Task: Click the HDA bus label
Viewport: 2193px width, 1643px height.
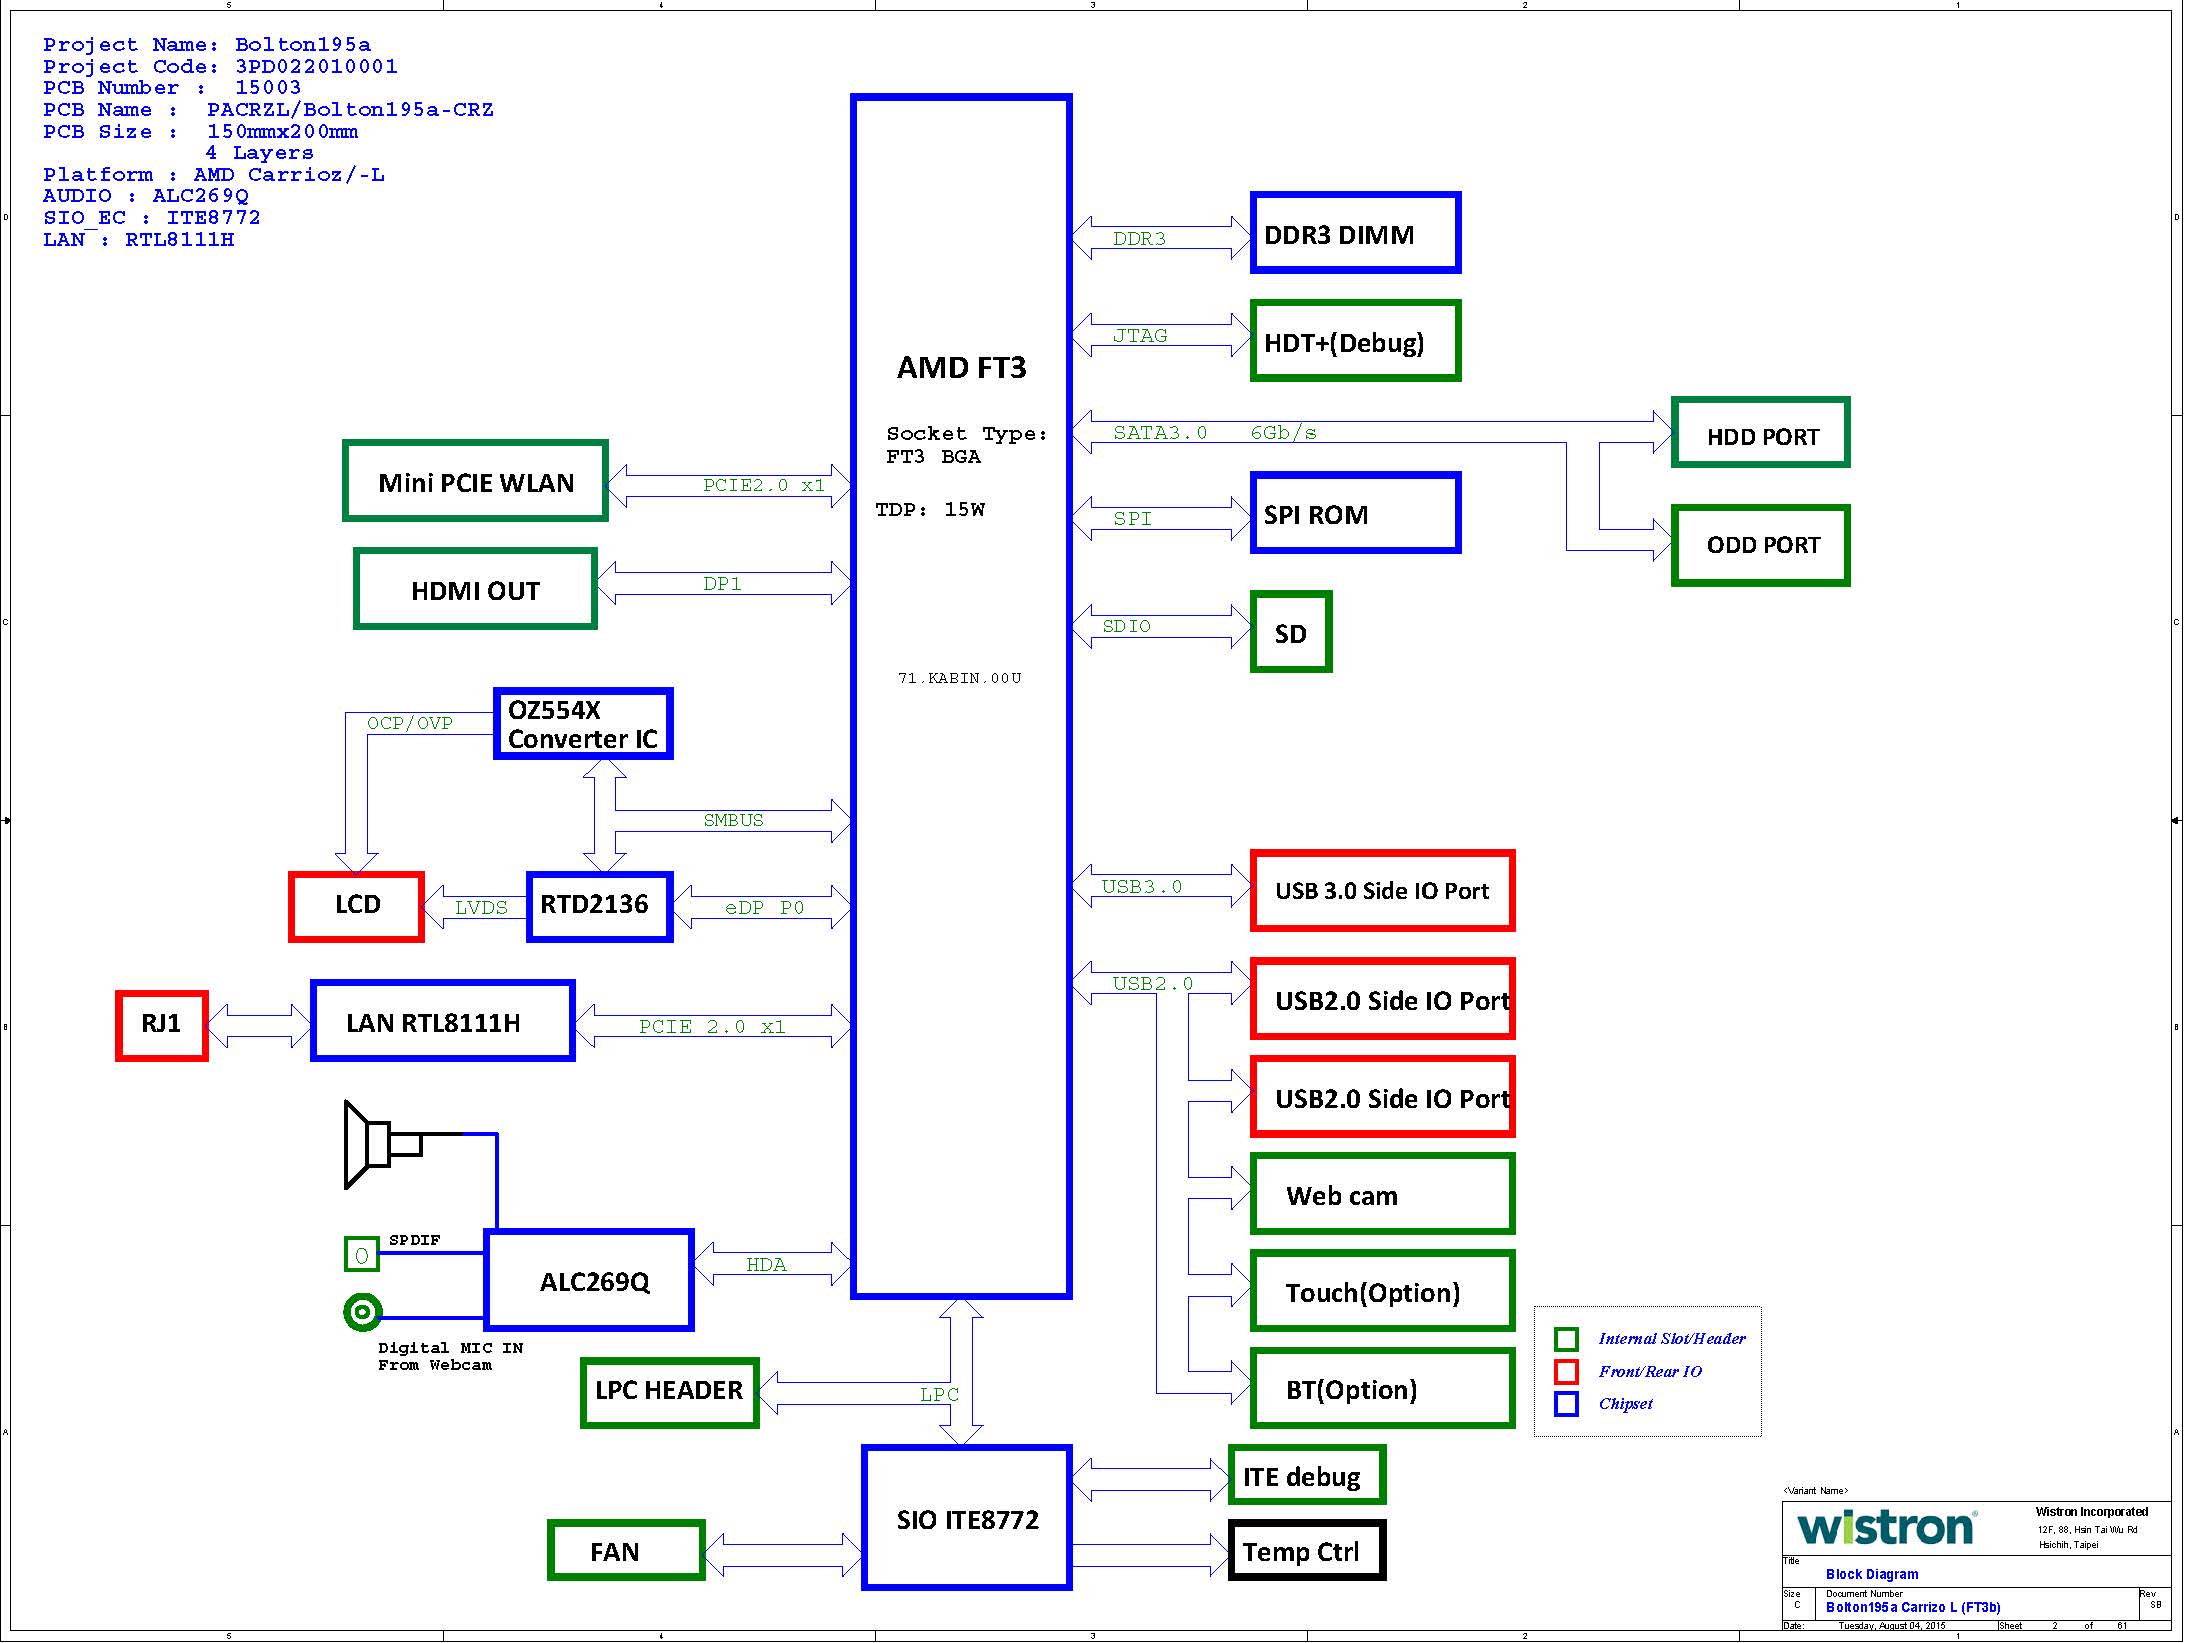Action: (x=766, y=1265)
